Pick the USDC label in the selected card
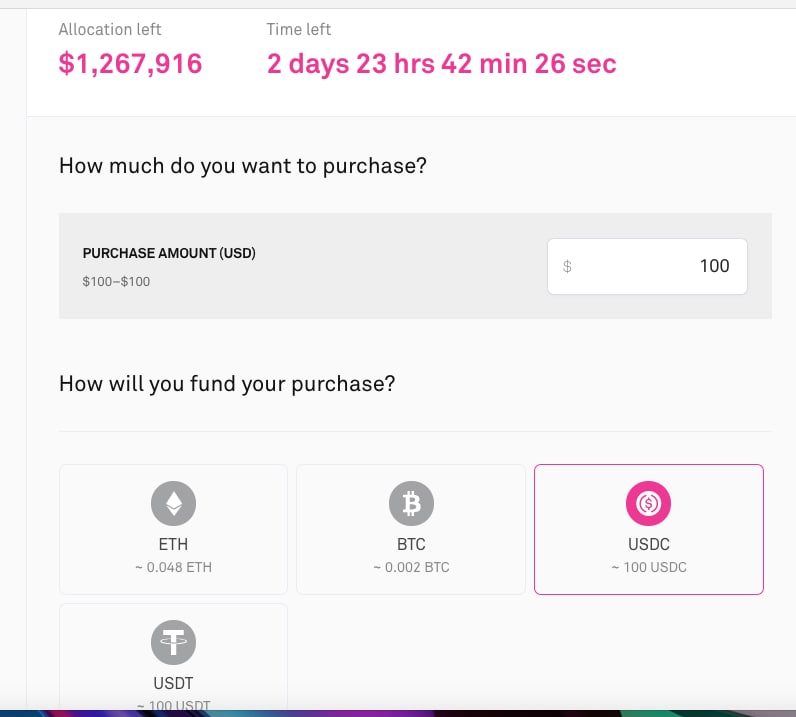Screen dimensions: 796x717 (x=649, y=544)
